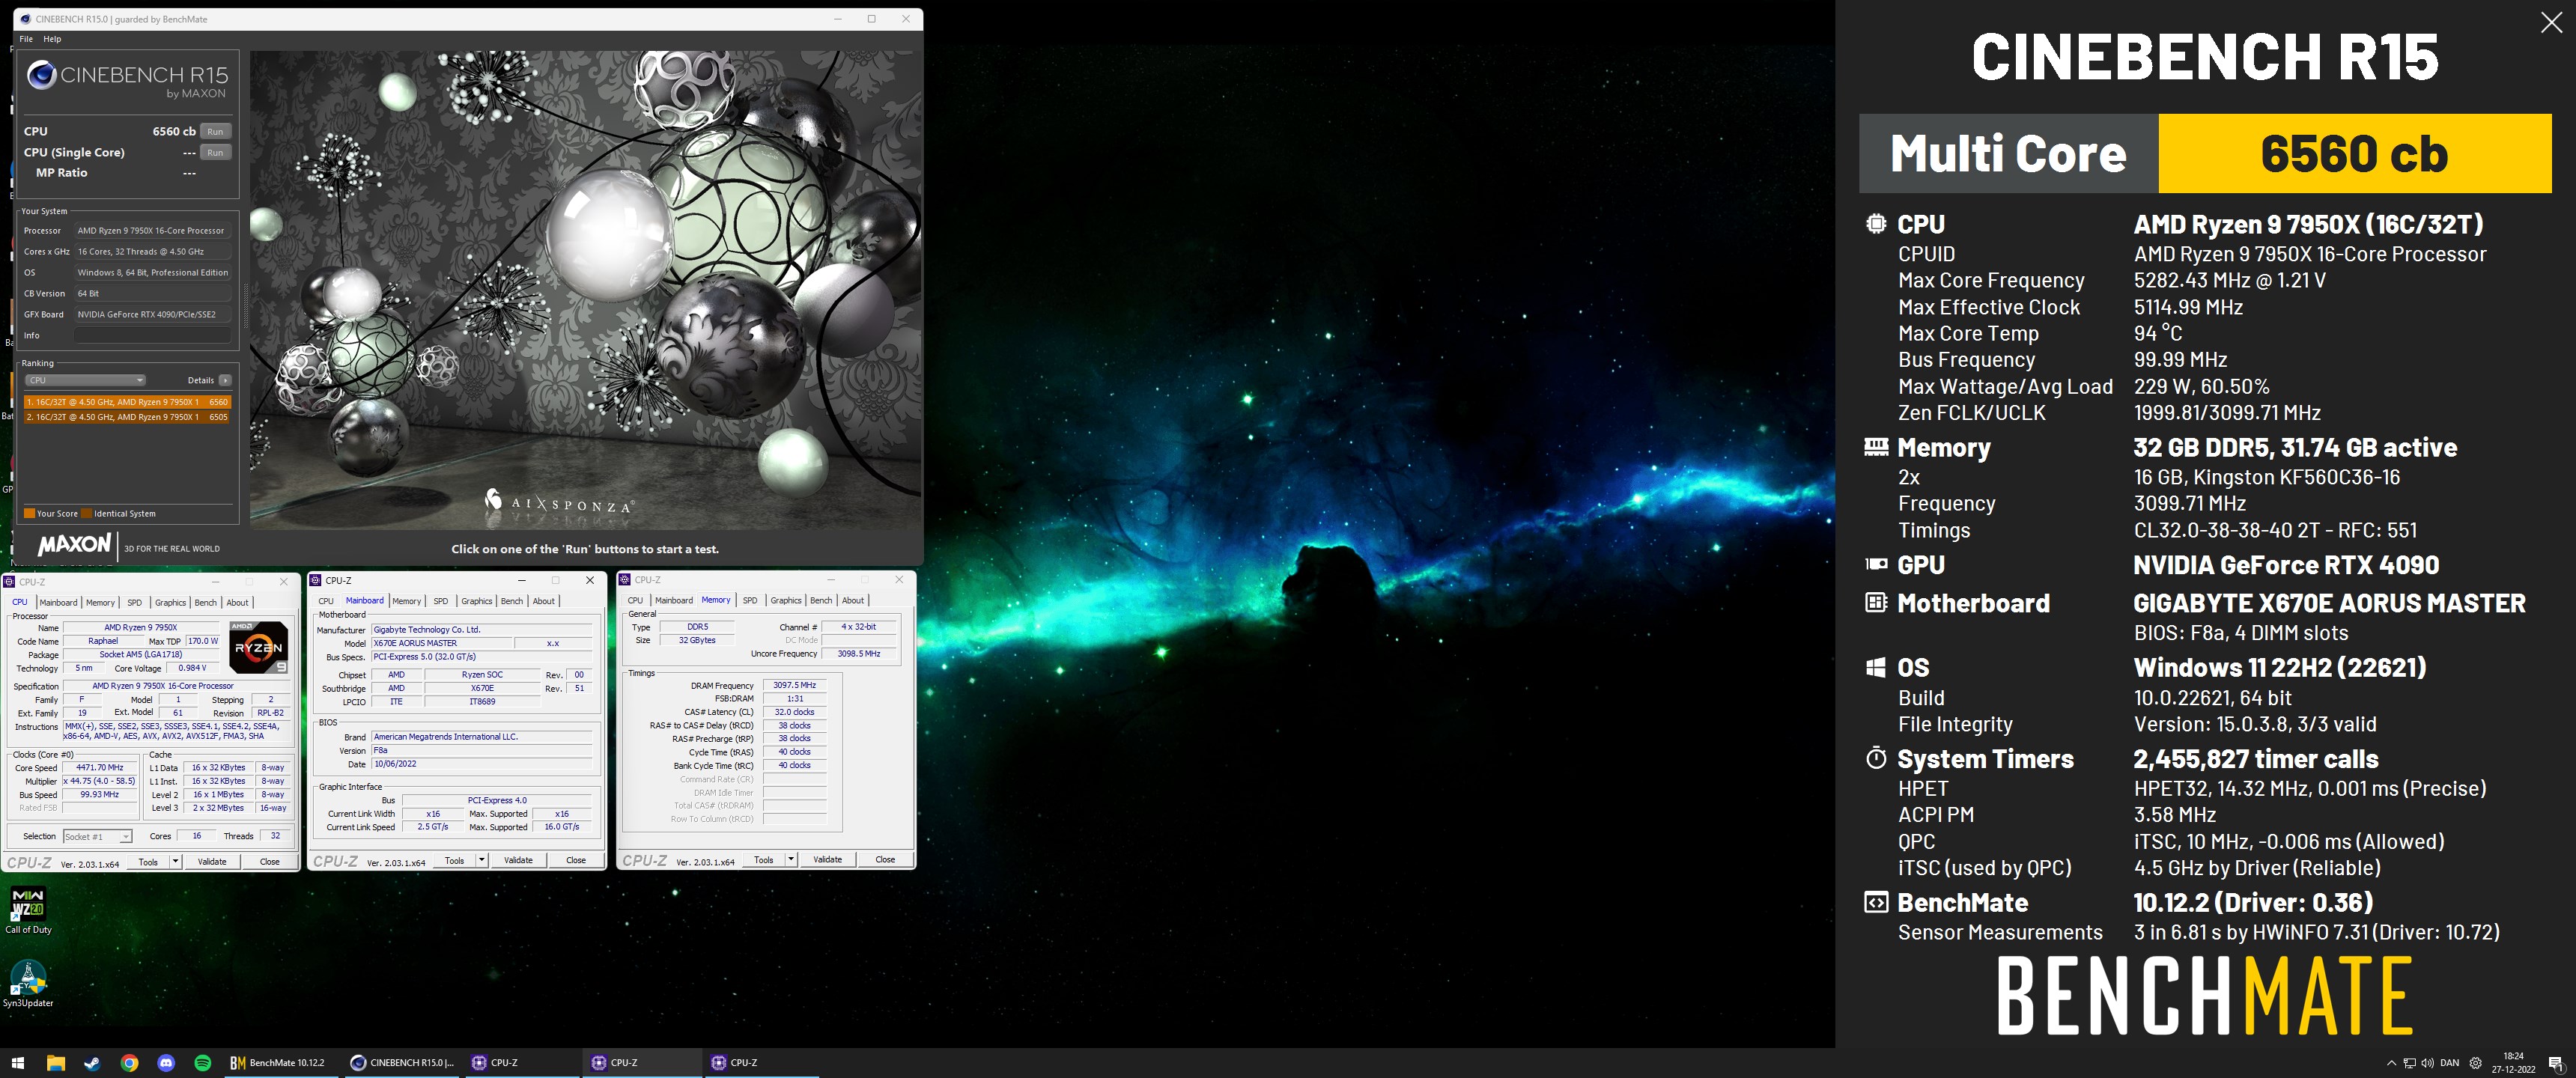The width and height of the screenshot is (2576, 1078).
Task: Click Close in Memory-tab CPU-Z window
Action: click(885, 859)
